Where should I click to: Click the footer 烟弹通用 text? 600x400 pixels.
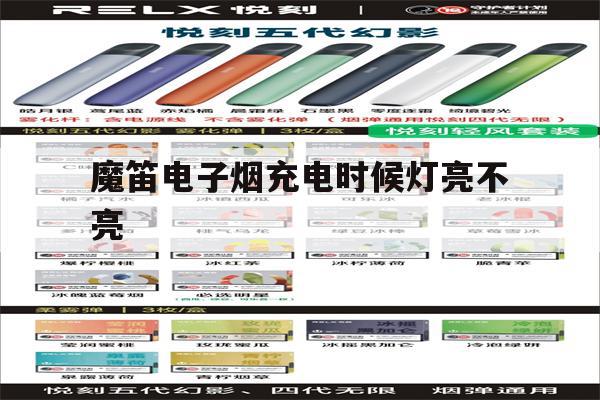[x=494, y=391]
